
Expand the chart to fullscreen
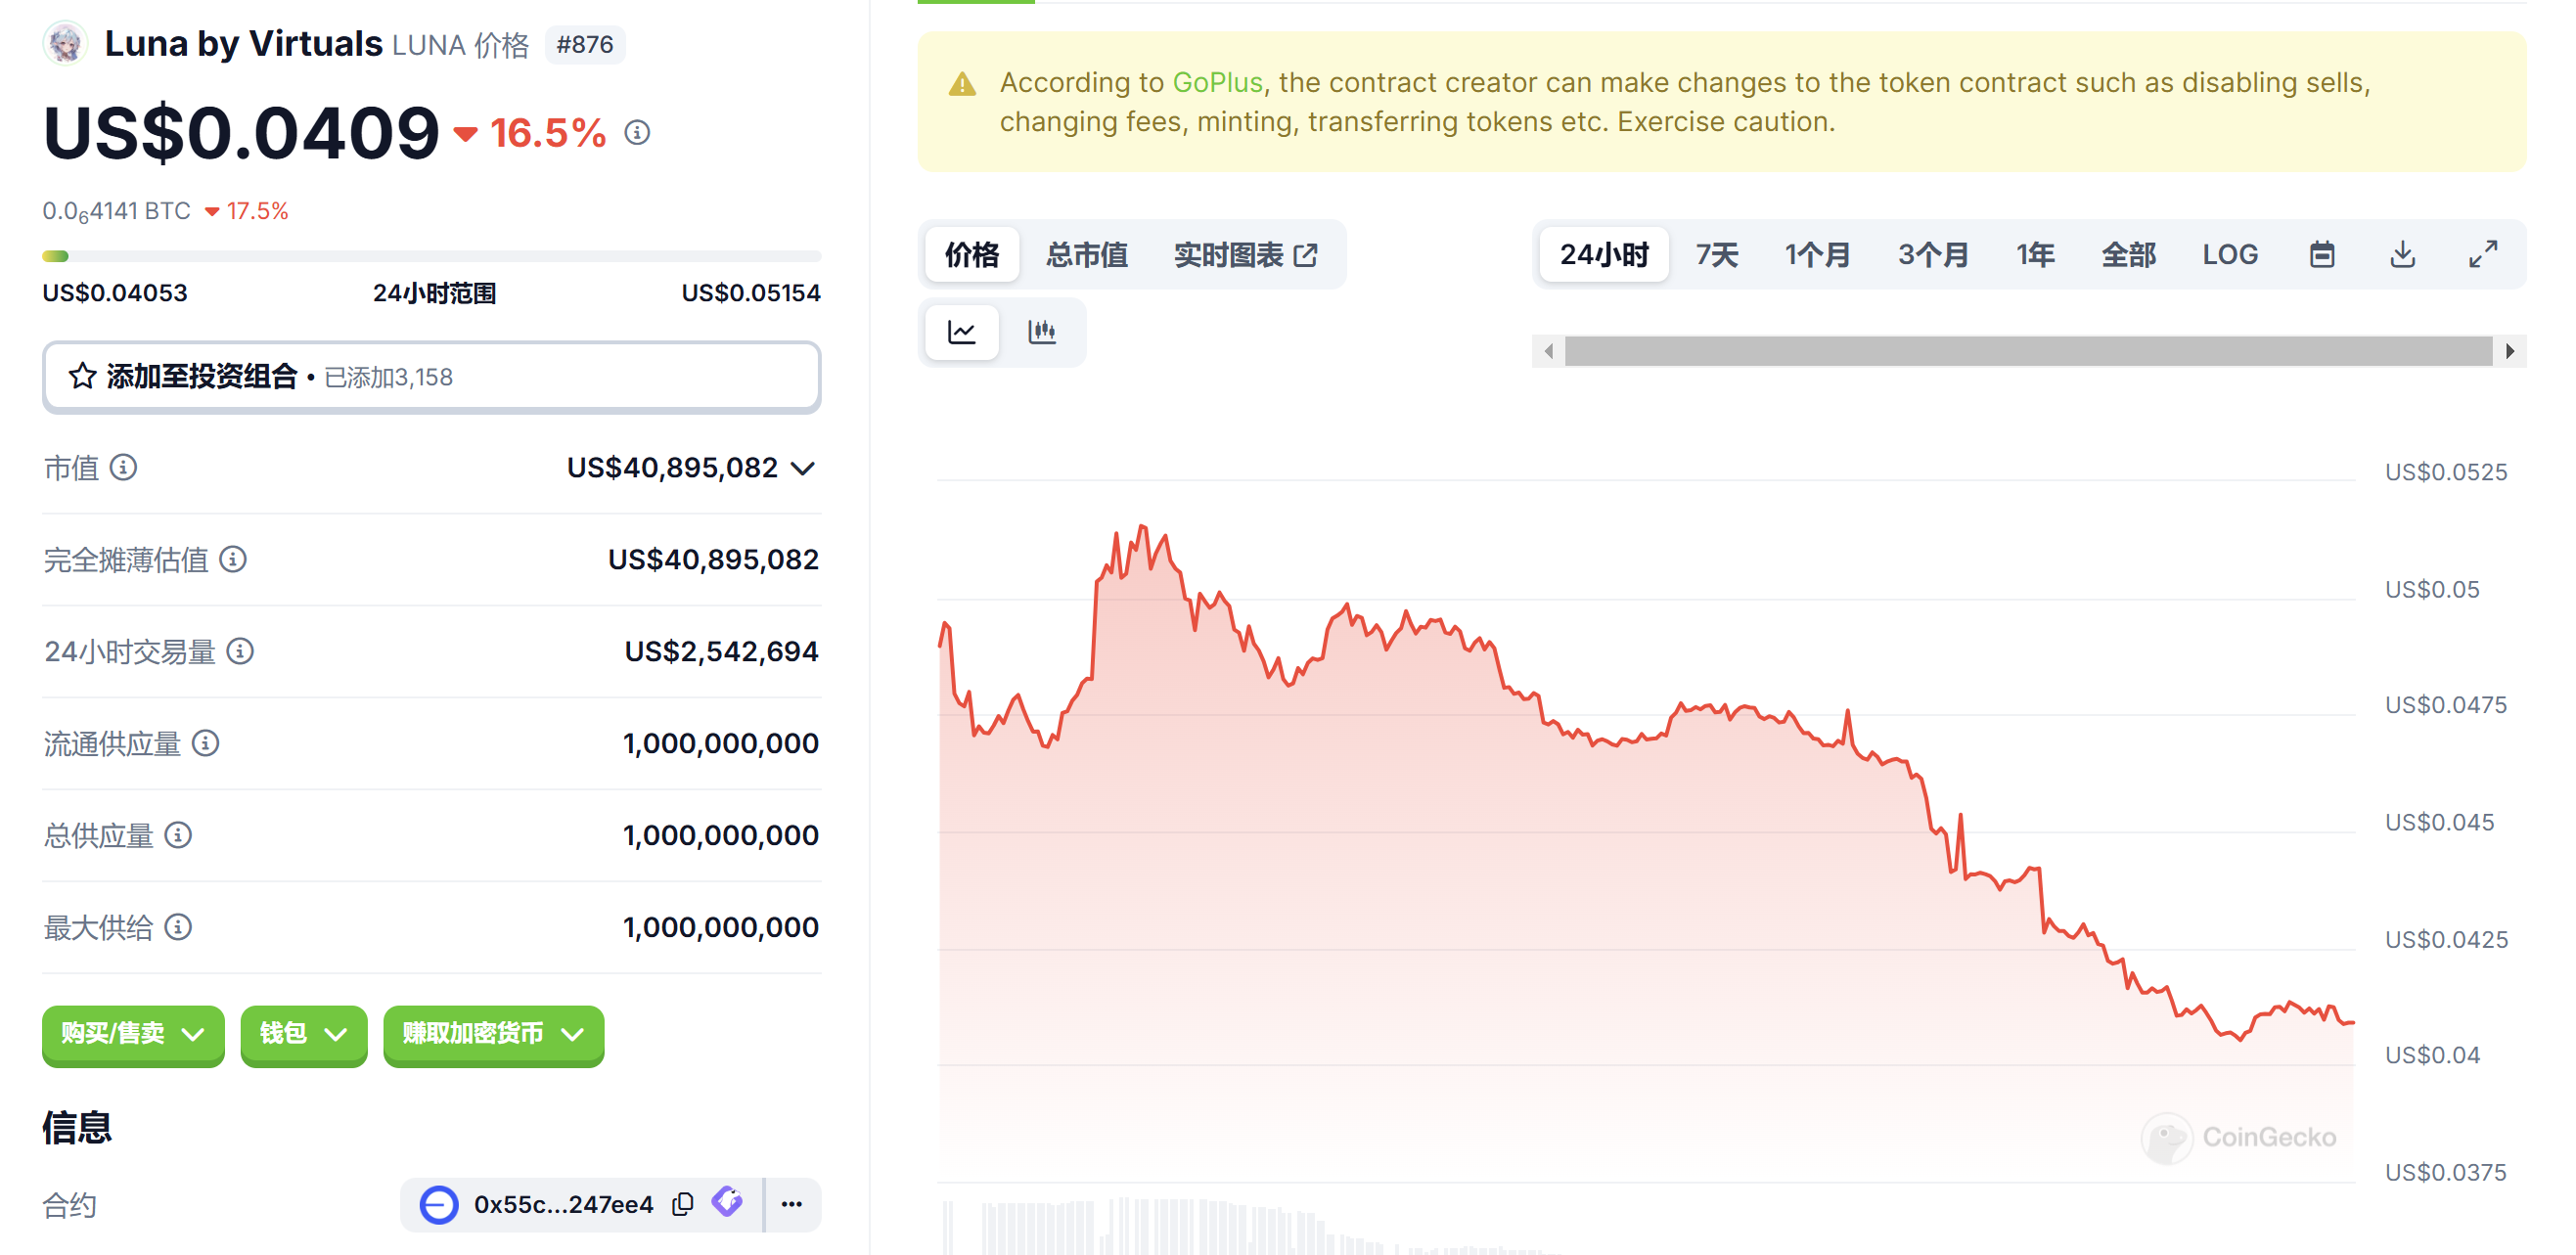tap(2482, 255)
